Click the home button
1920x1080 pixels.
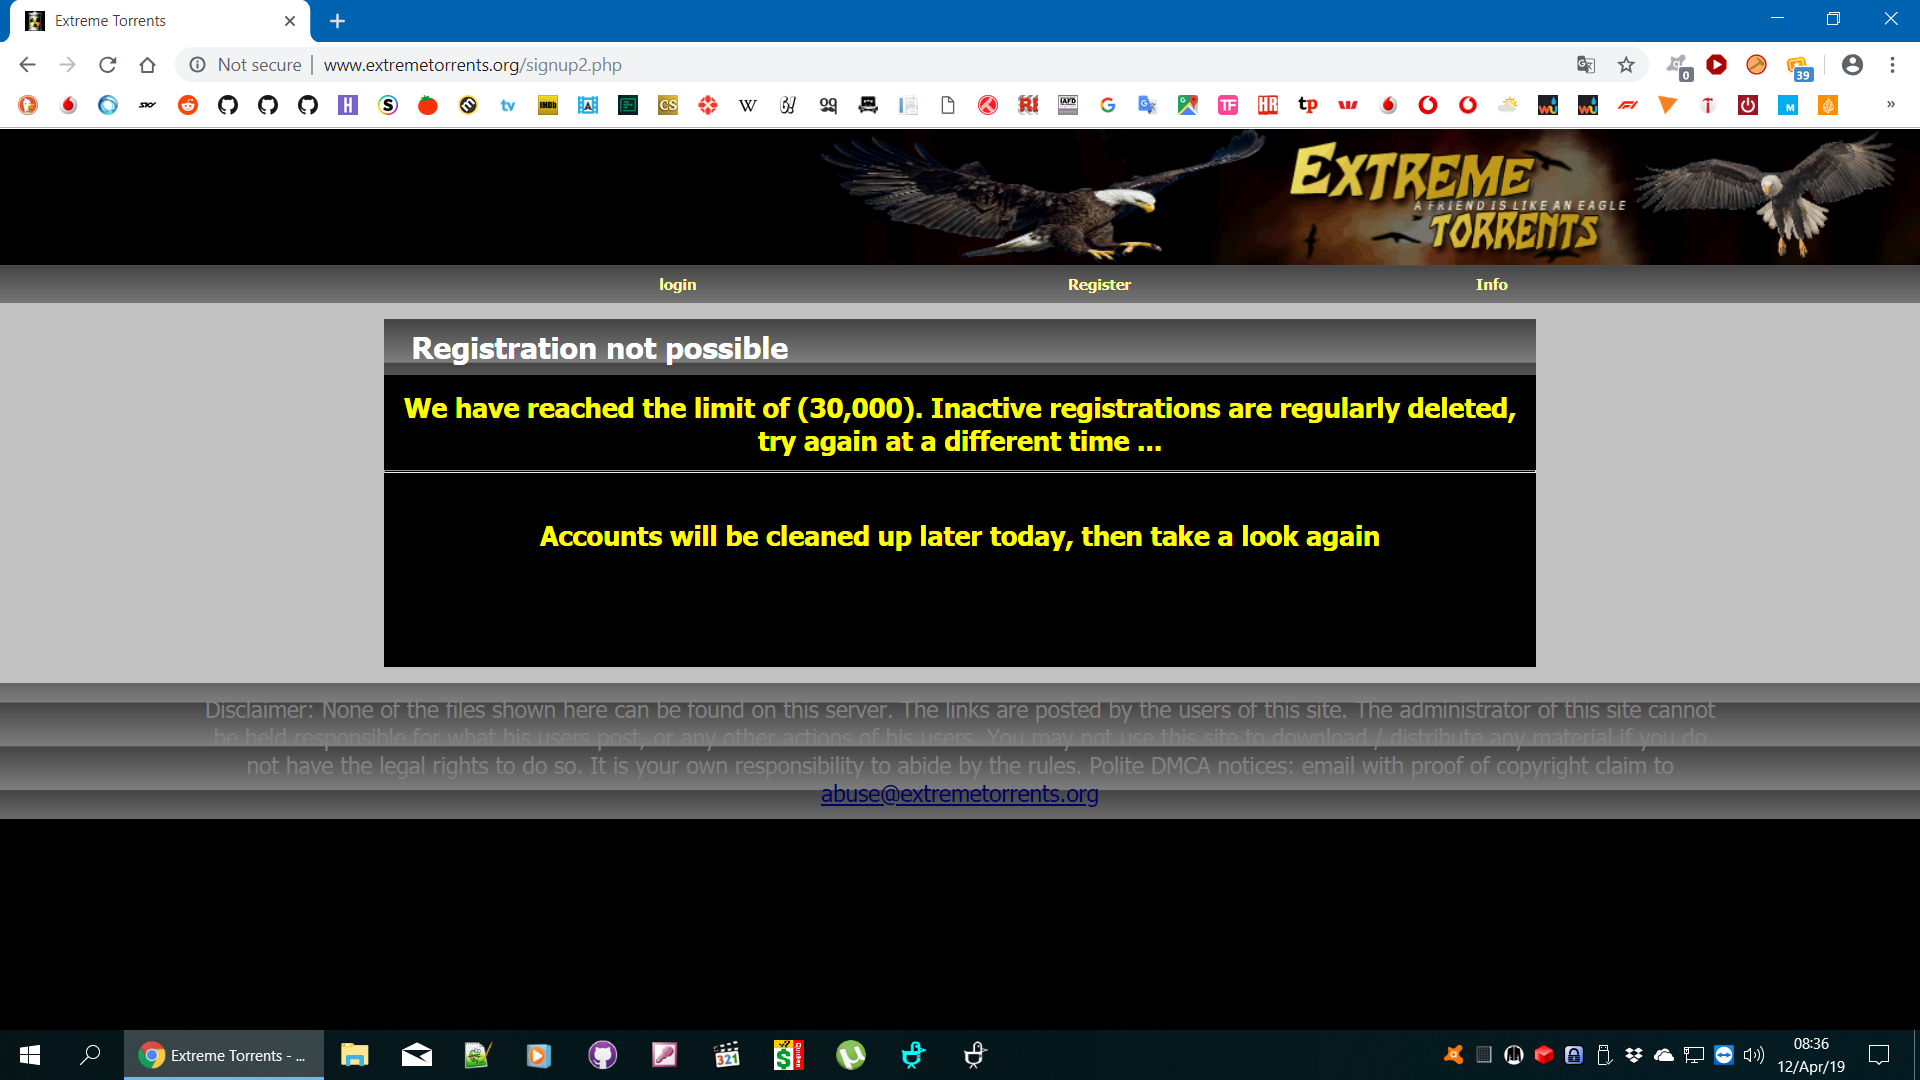pos(148,64)
